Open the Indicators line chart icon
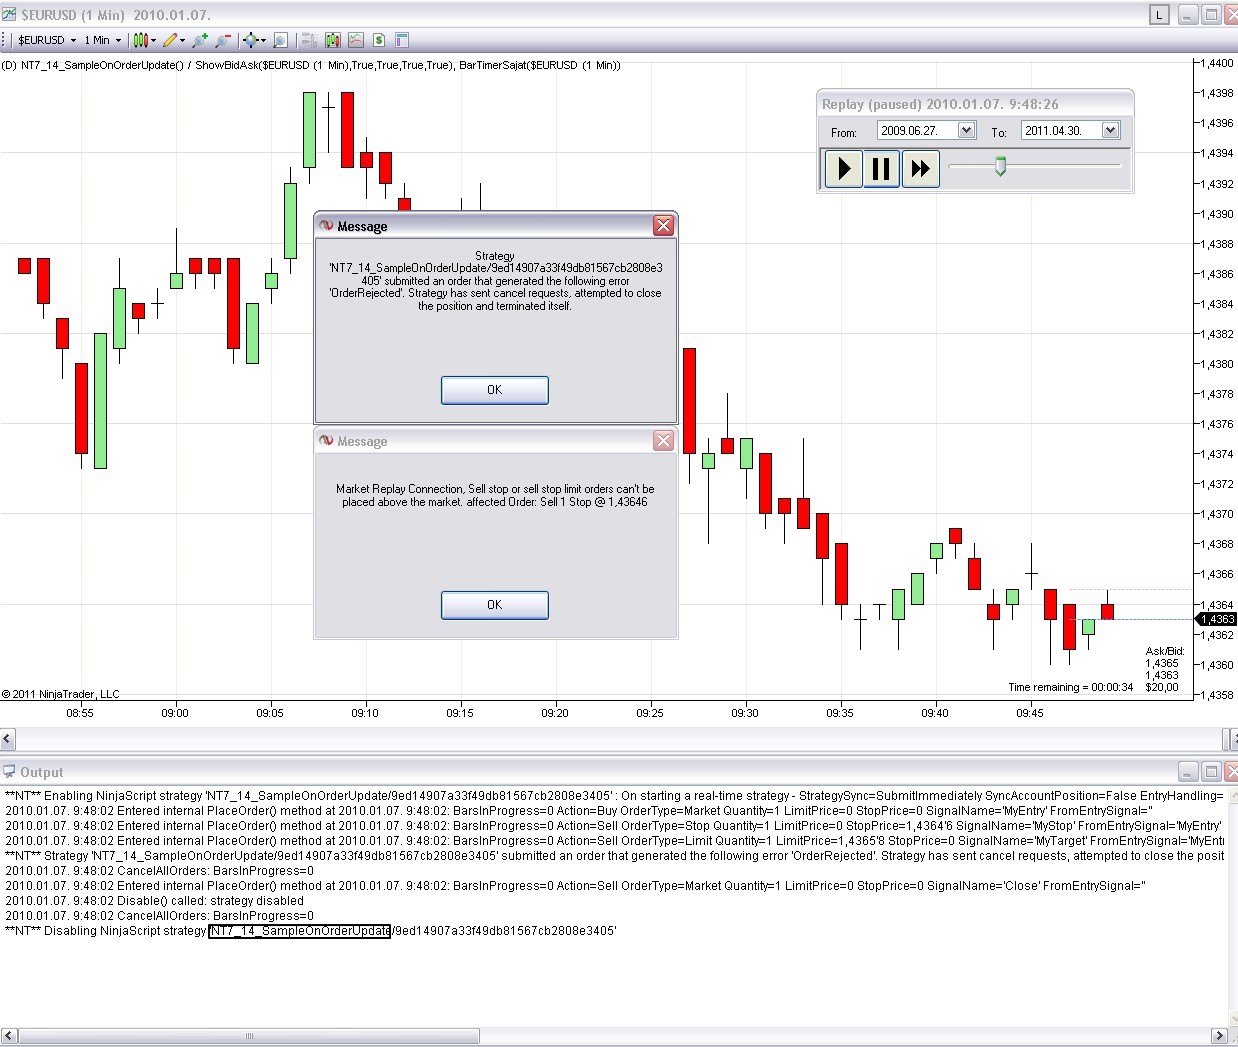 (x=356, y=40)
